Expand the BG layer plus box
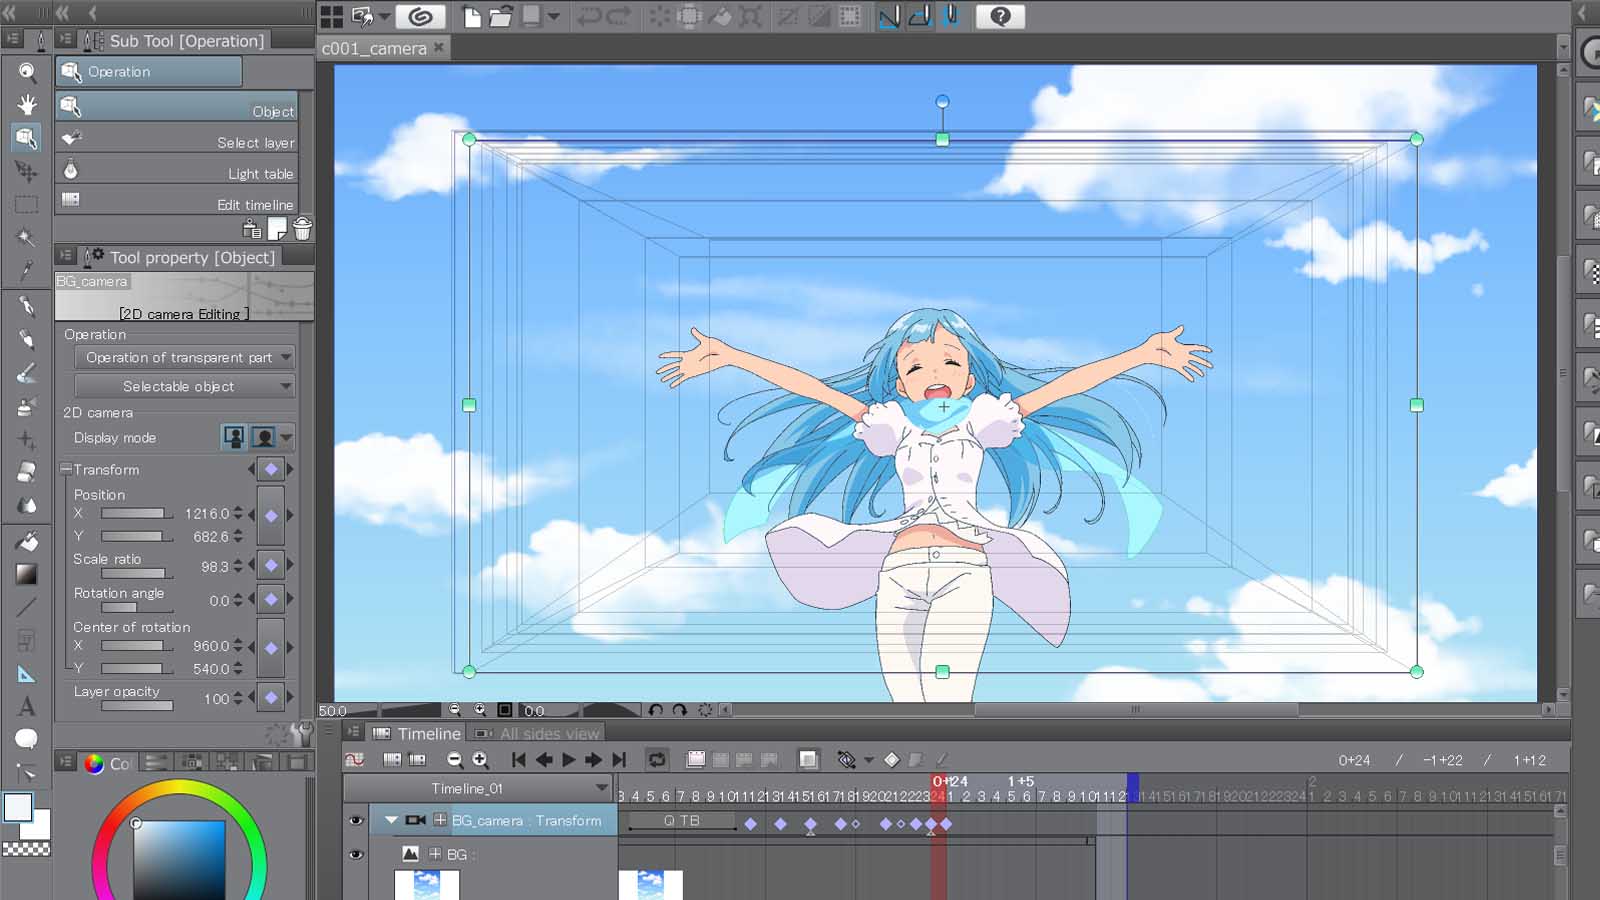Screen dimensions: 1600x900 pos(435,854)
